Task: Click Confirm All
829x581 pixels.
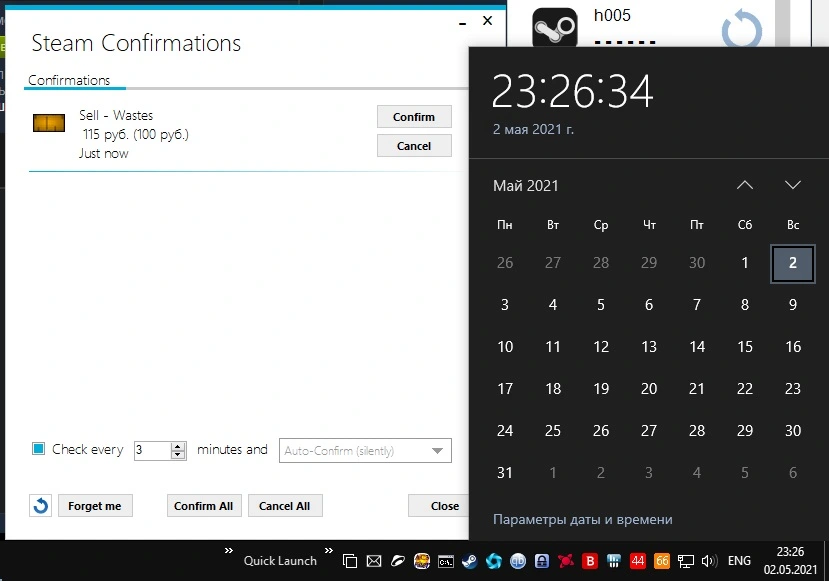Action: (204, 506)
